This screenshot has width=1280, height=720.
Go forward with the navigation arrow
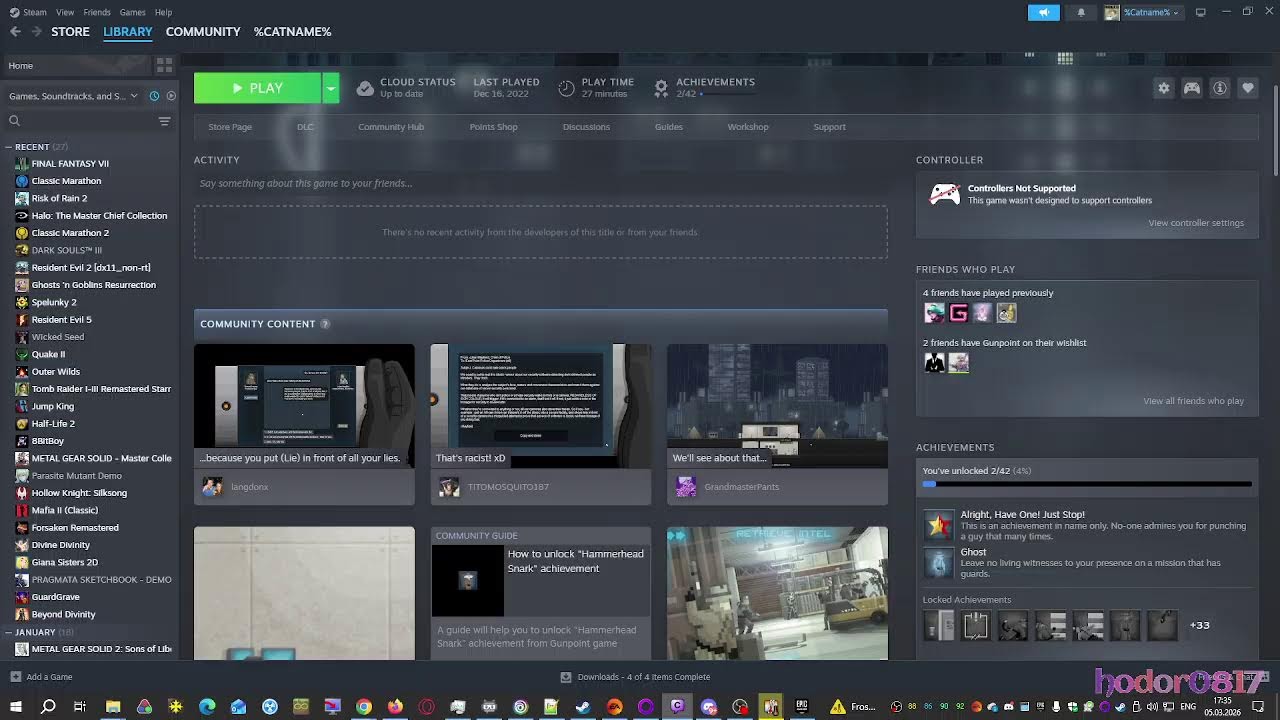pos(36,31)
